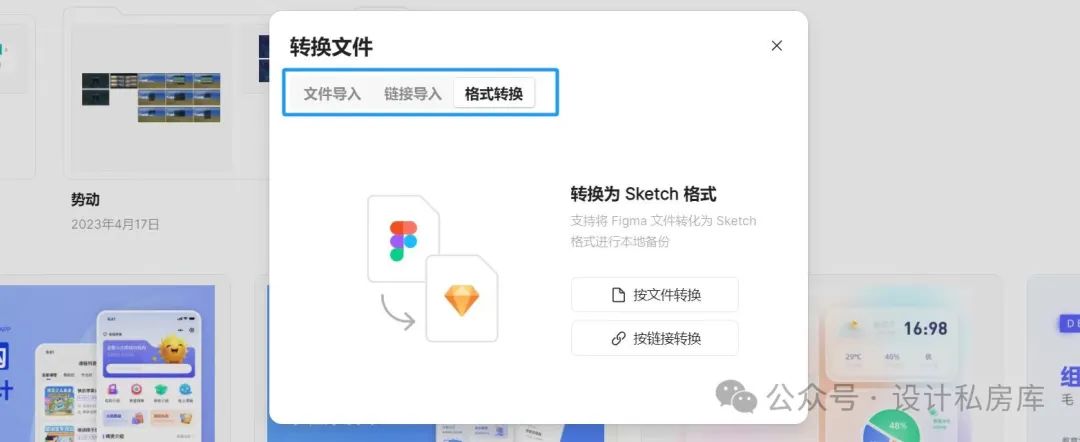Image resolution: width=1080 pixels, height=442 pixels.
Task: Click the 按文件转换 button
Action: (x=655, y=295)
